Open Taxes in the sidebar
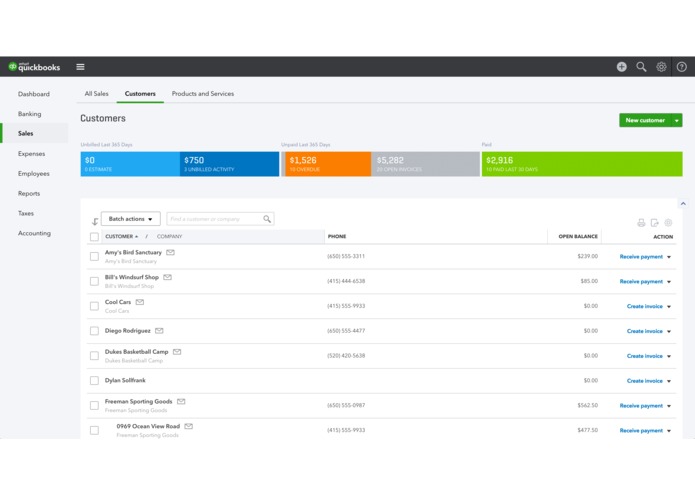695x494 pixels. [26, 214]
